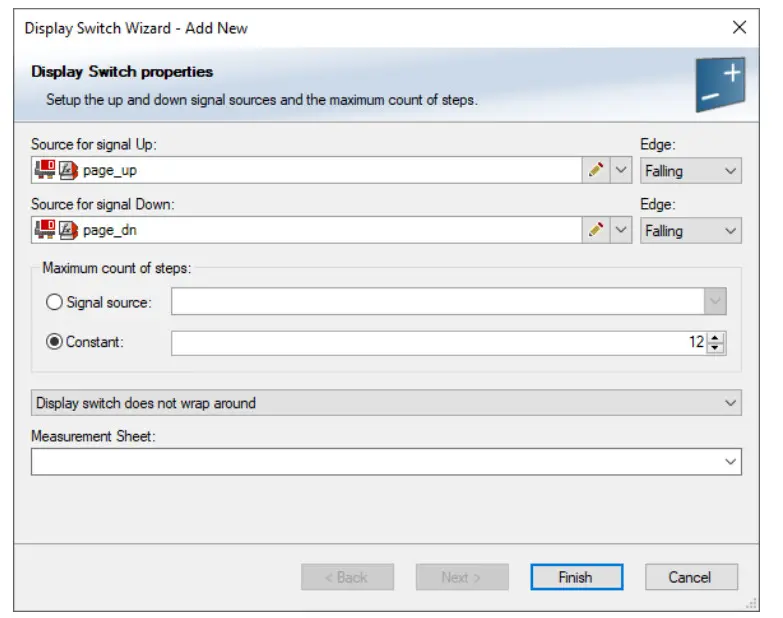Select the Constant radio button
783x618 pixels.
click(x=54, y=342)
